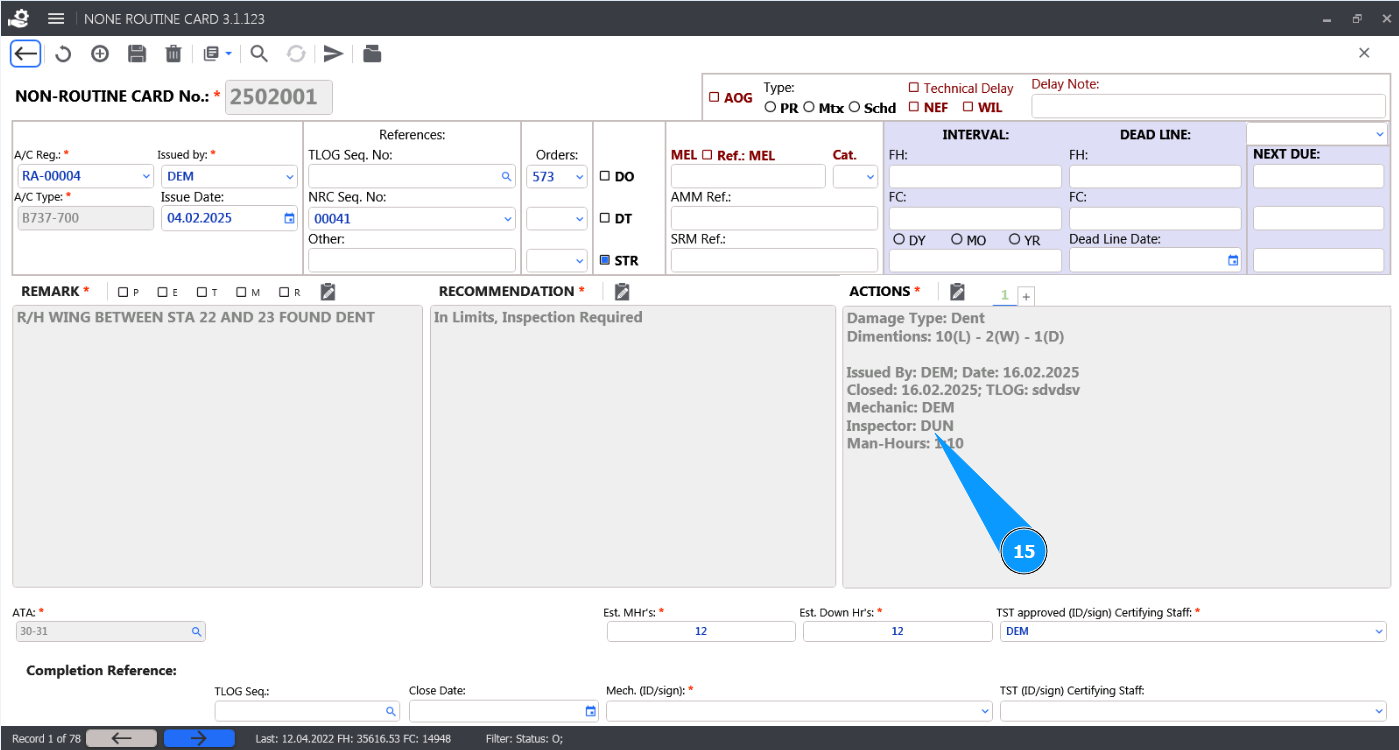1399x750 pixels.
Task: Expand the TST approved Certifying Staff dropdown
Action: pos(1379,632)
